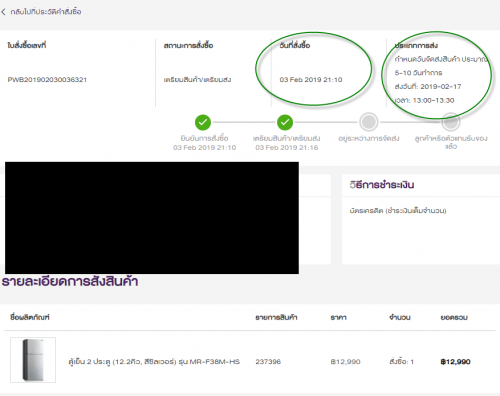Image resolution: width=500 pixels, height=396 pixels.
Task: Click the order quantity 1 text
Action: 401,362
